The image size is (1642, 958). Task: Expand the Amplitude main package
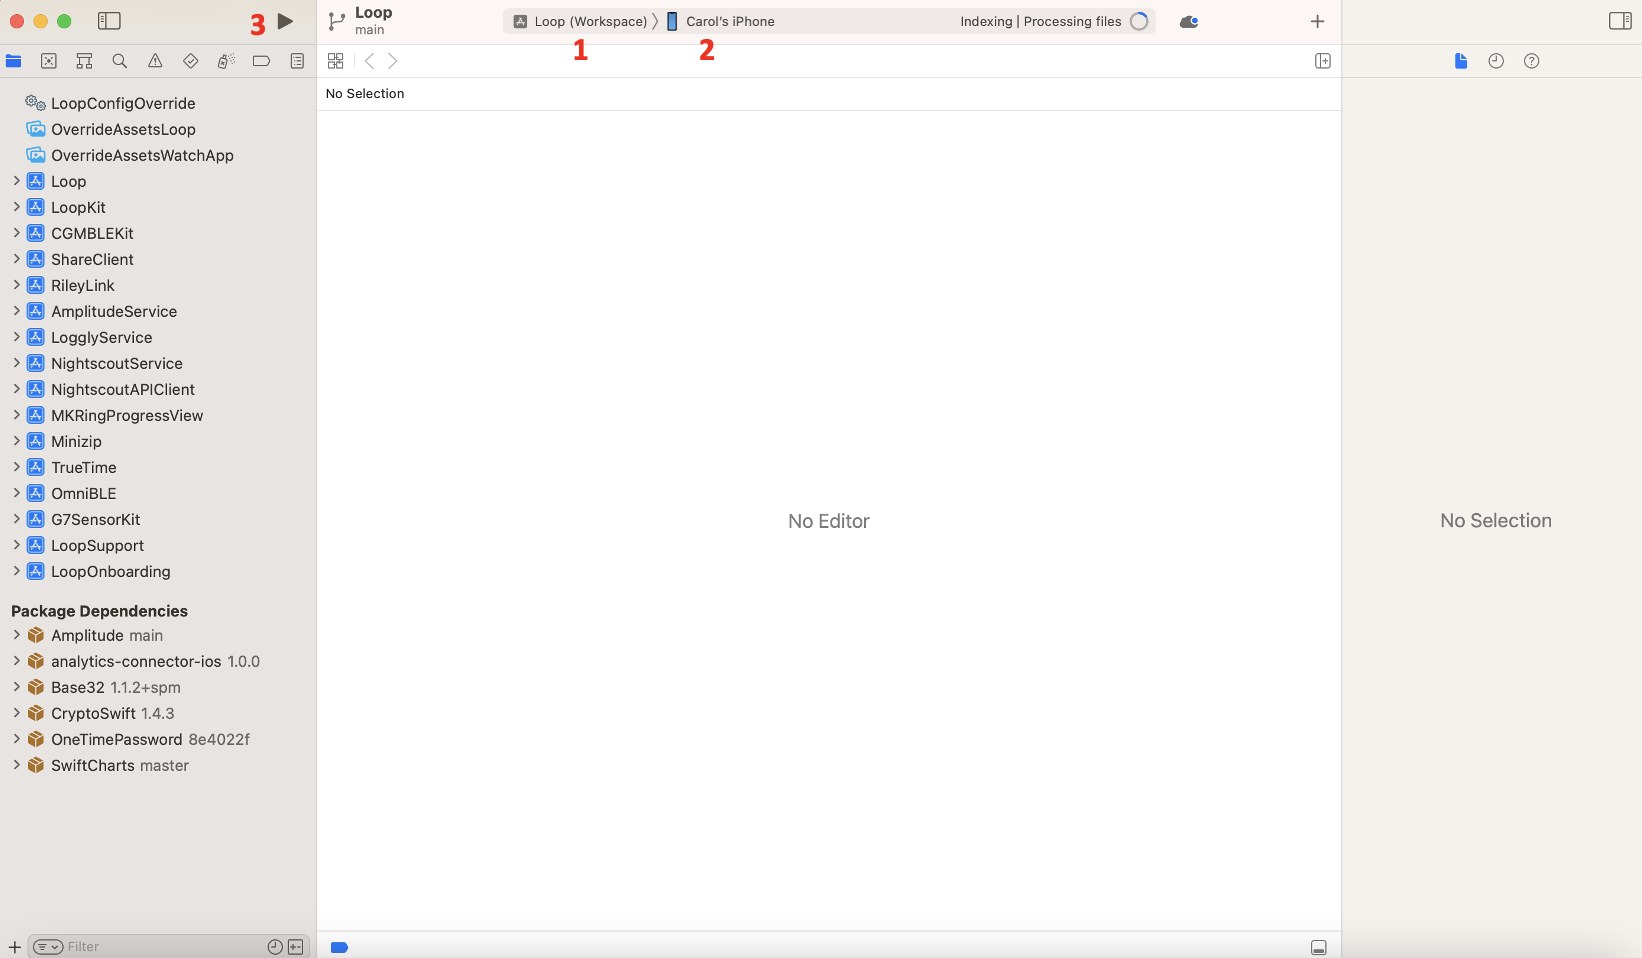click(16, 635)
